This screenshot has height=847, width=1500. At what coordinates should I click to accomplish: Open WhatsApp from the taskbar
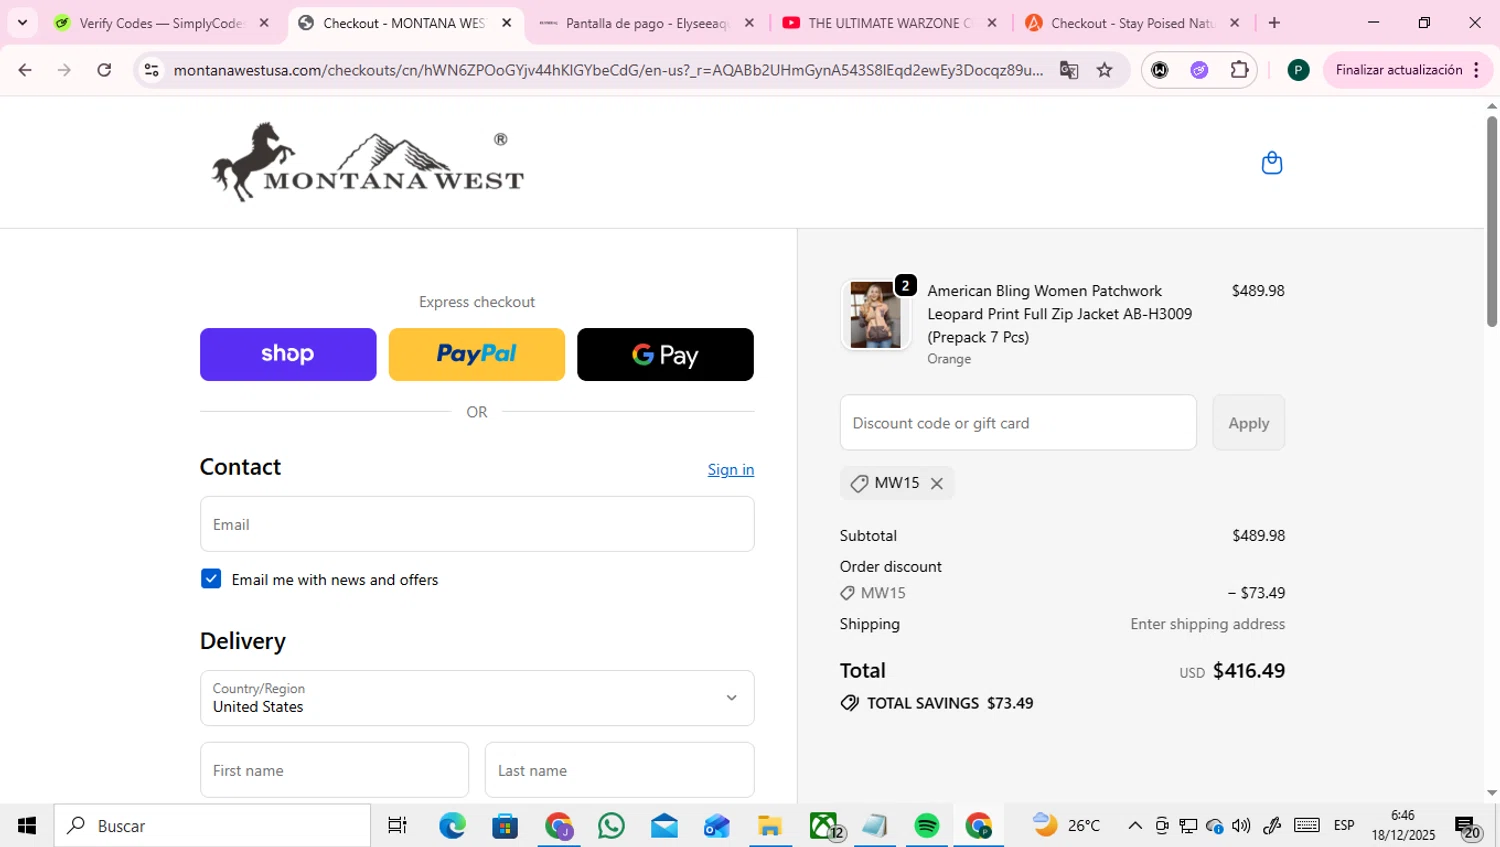611,826
